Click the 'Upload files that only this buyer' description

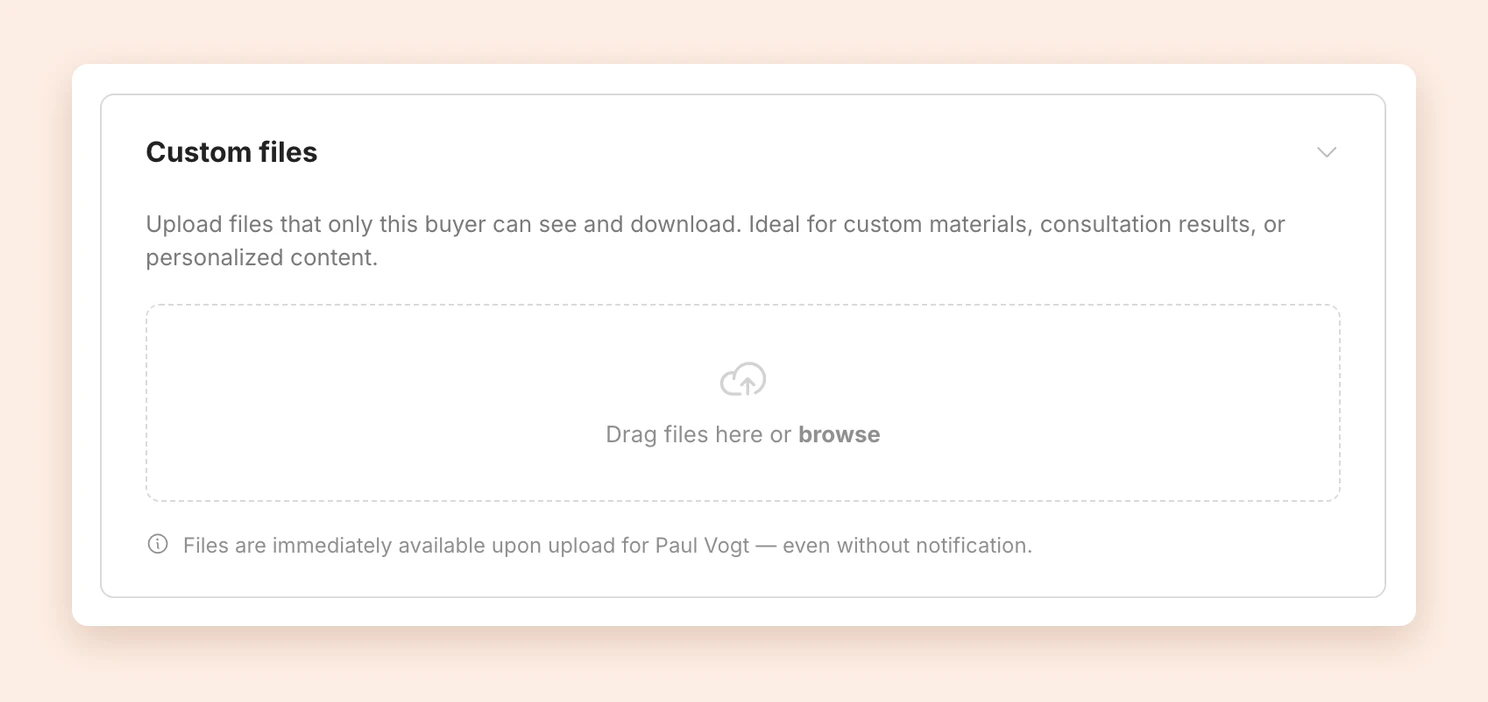pos(715,241)
